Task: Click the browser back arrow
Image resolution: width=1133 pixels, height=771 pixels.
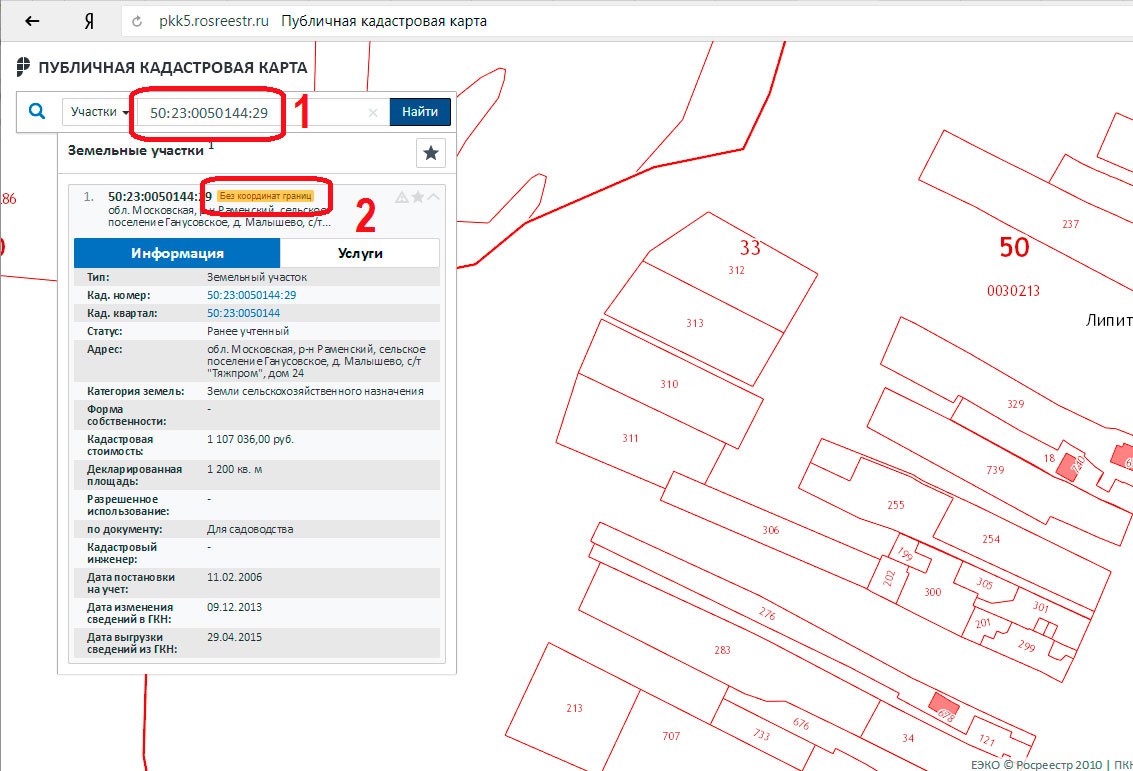Action: tap(32, 21)
